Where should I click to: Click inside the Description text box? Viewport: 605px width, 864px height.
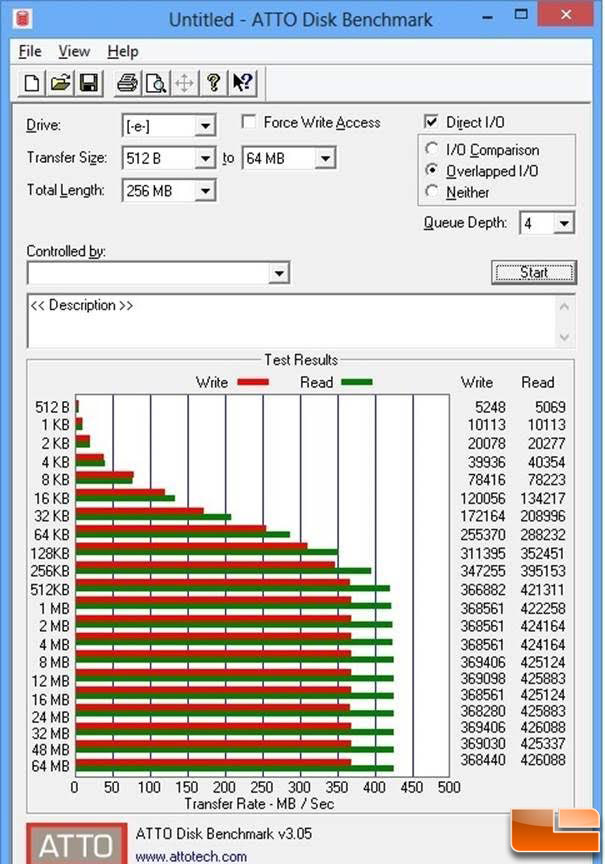point(291,321)
